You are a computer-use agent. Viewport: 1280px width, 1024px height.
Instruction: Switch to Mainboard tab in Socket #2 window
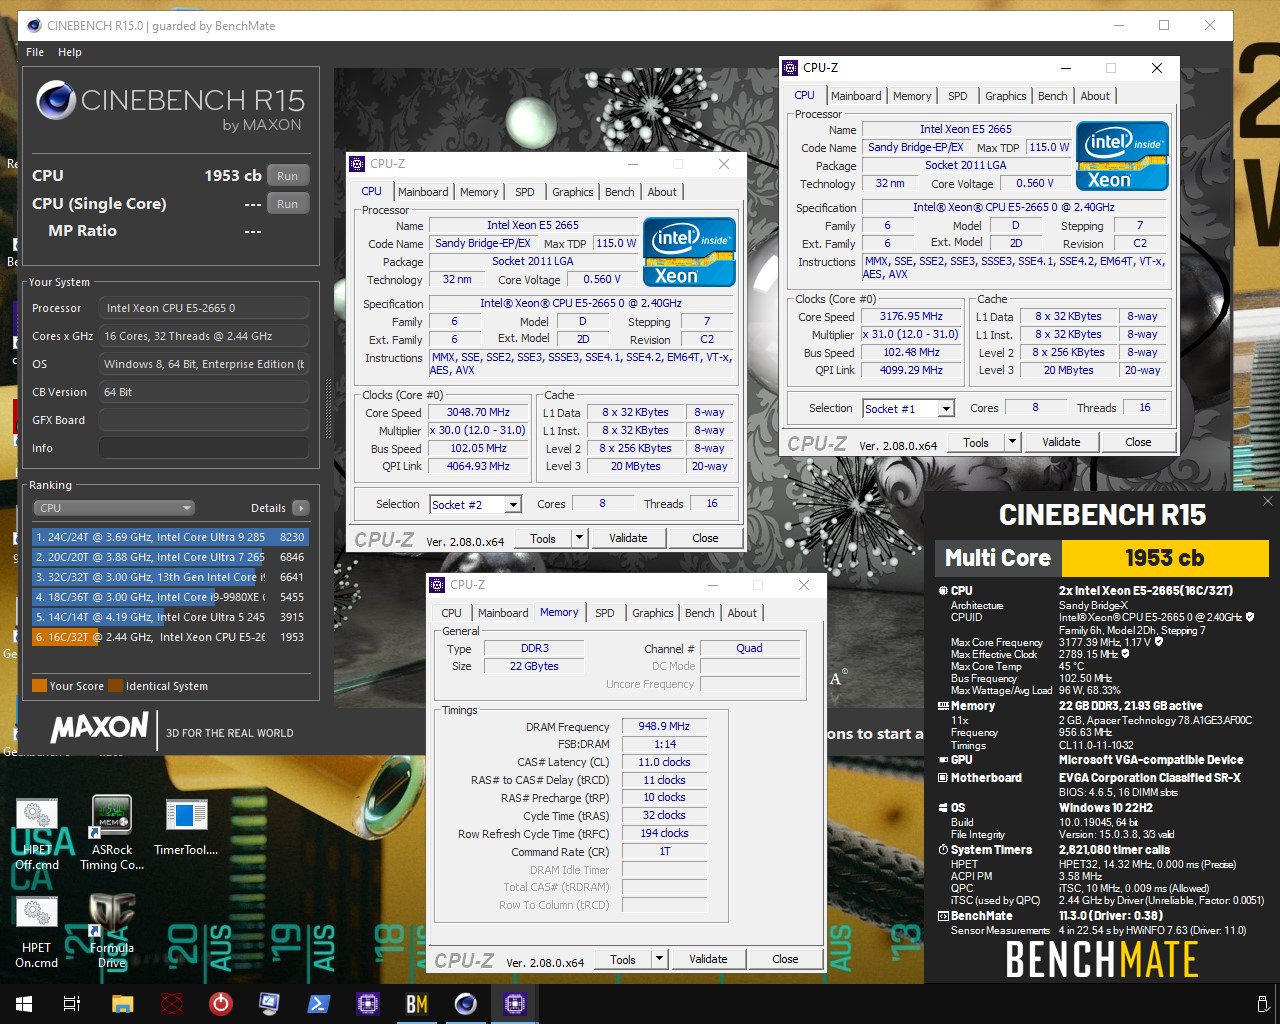click(x=423, y=192)
